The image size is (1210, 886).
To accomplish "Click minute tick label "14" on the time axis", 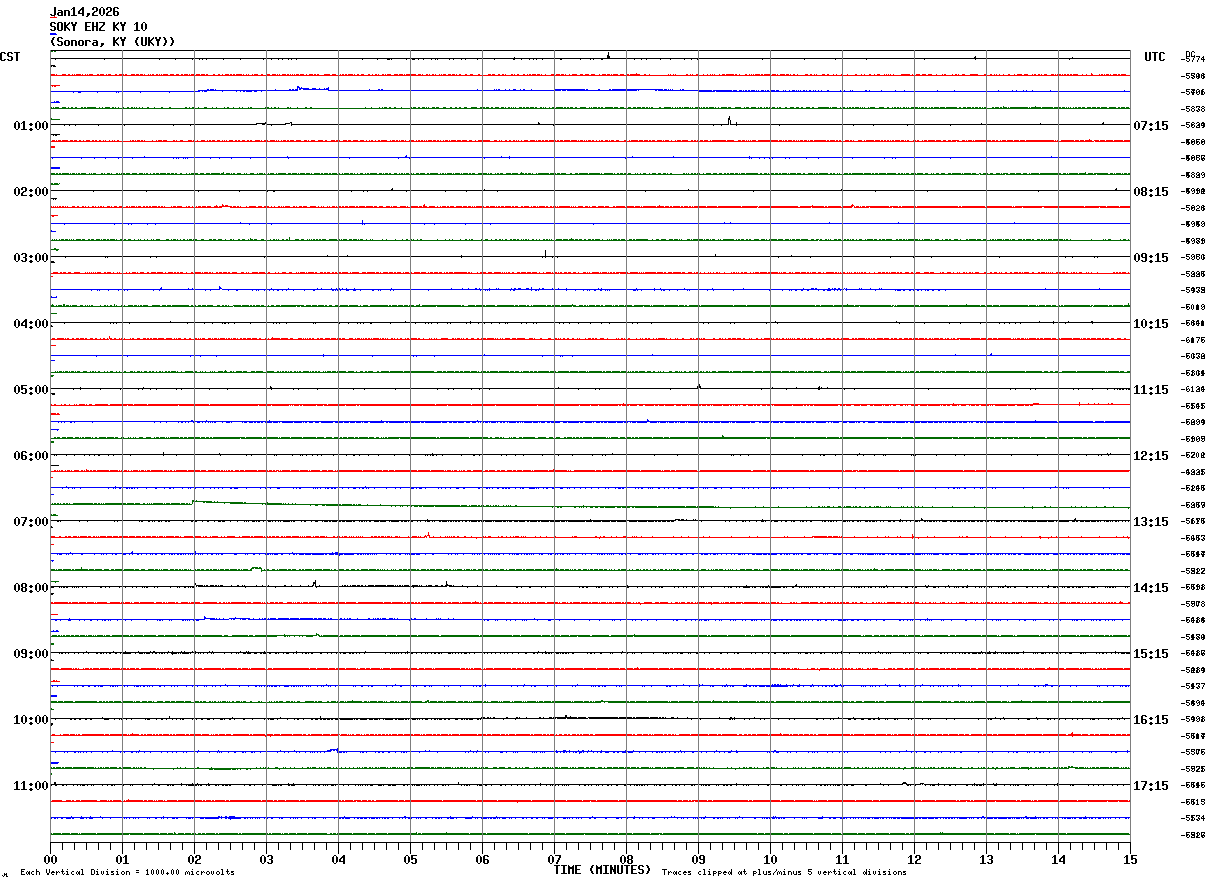I will coord(1058,859).
